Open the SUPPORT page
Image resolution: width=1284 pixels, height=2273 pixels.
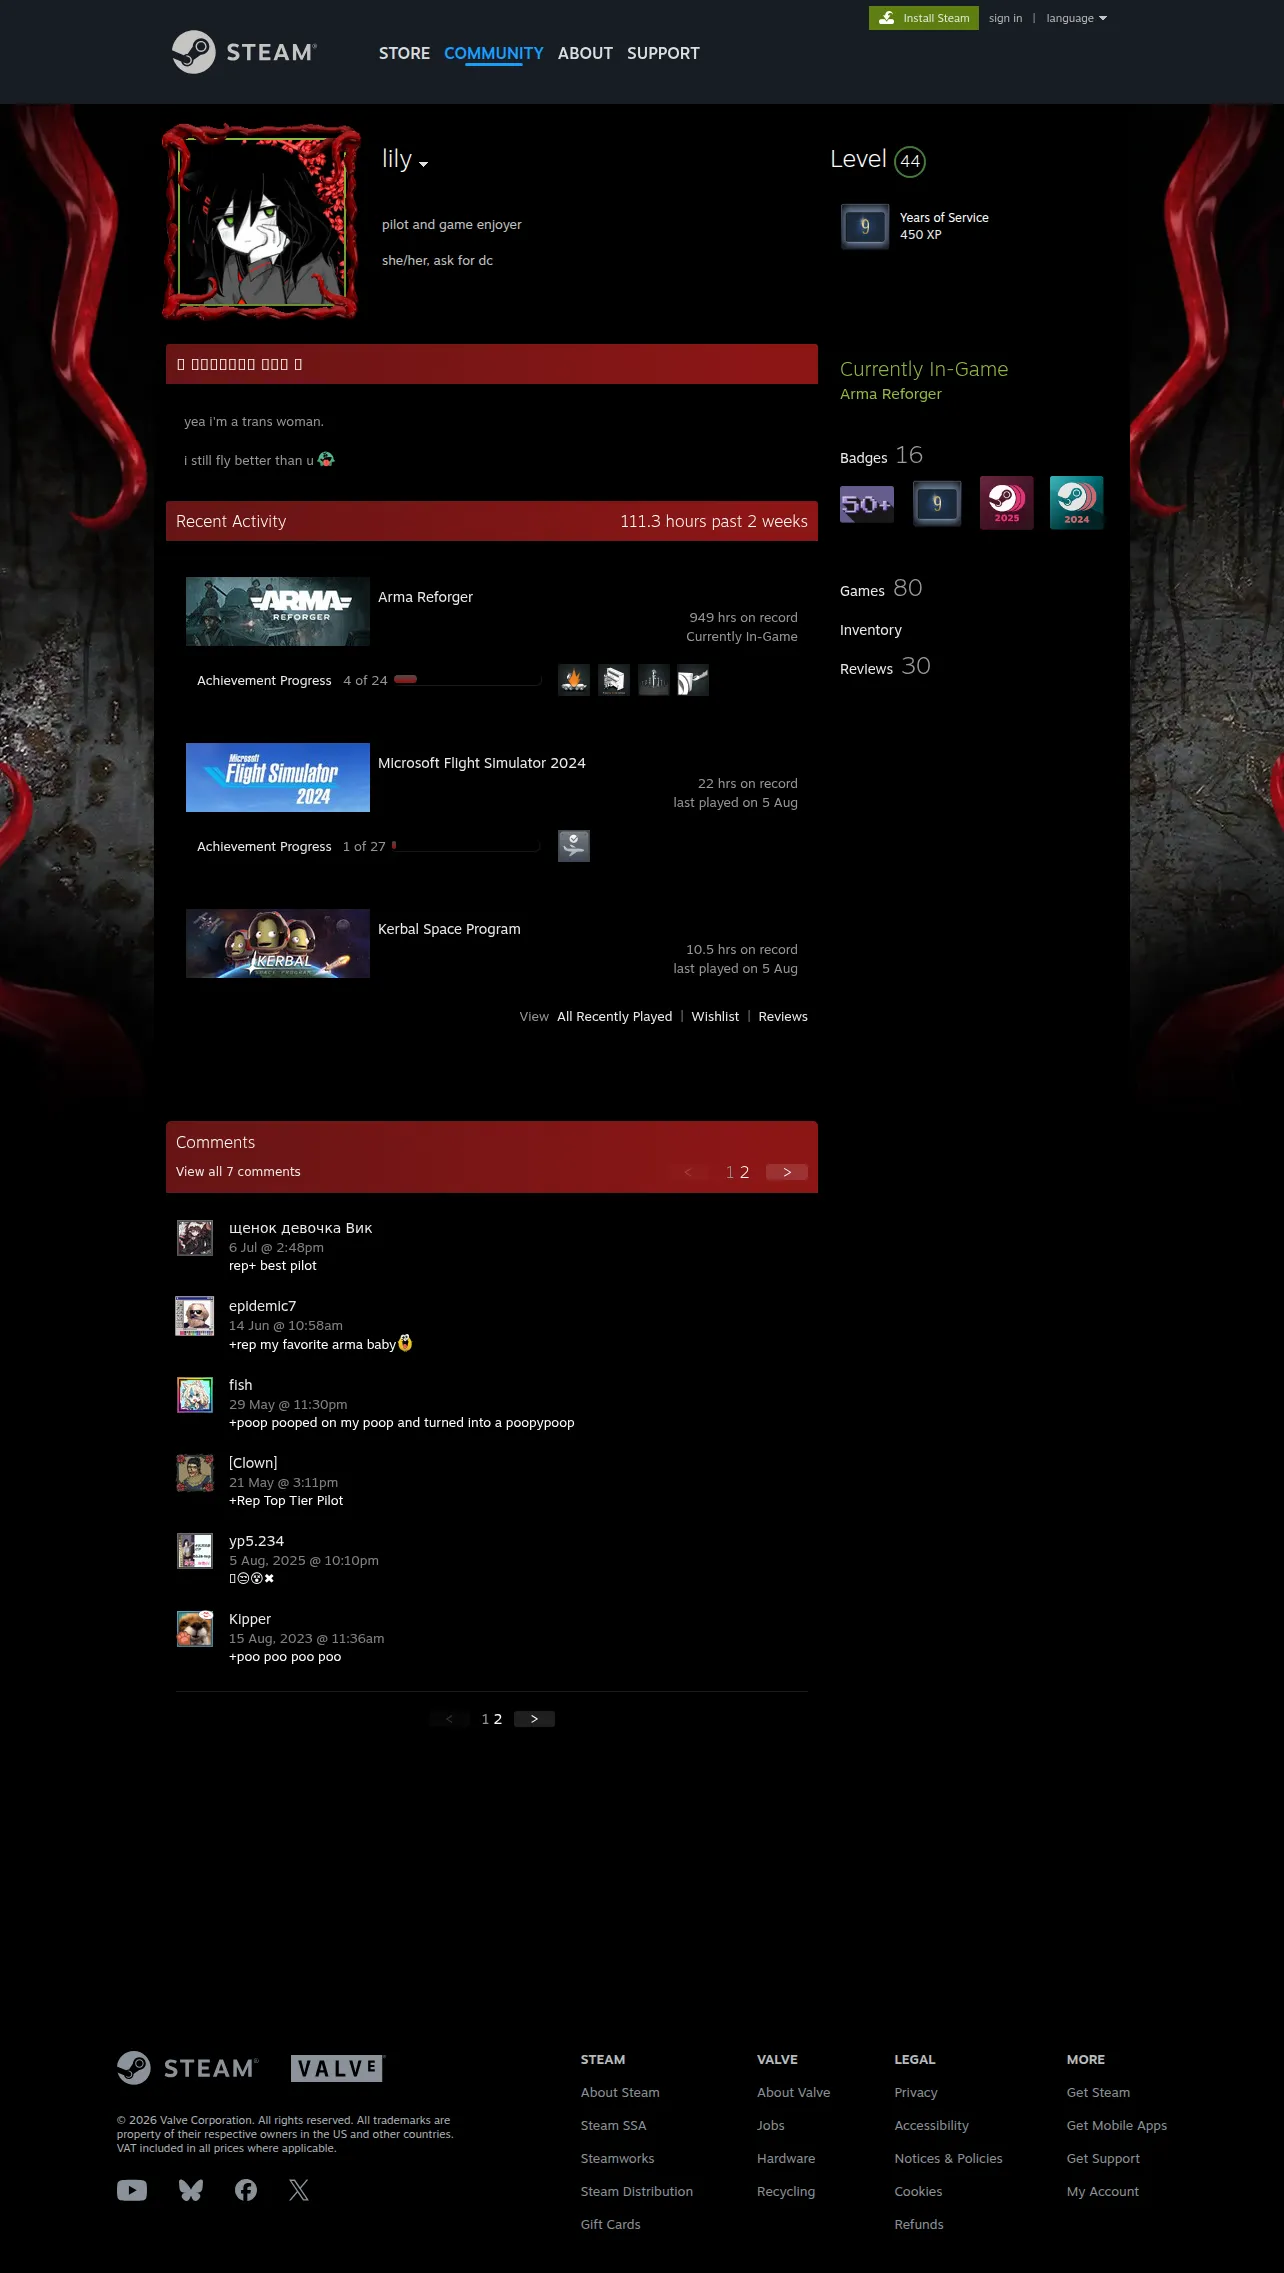[663, 53]
